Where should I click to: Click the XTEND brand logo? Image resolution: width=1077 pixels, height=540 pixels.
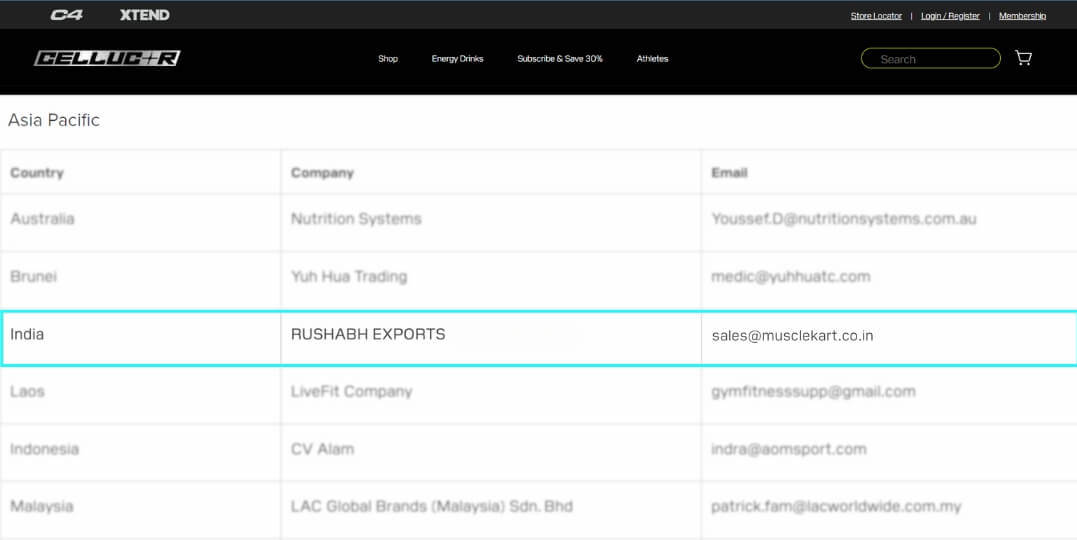(x=144, y=15)
